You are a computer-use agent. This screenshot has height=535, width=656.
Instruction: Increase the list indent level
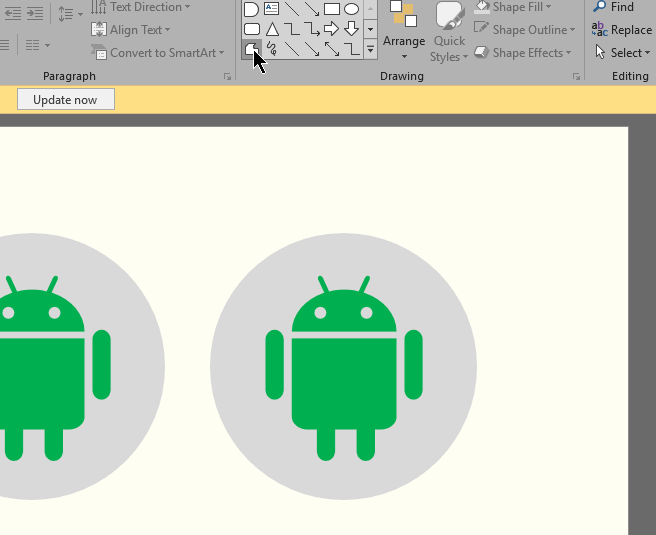click(x=35, y=13)
